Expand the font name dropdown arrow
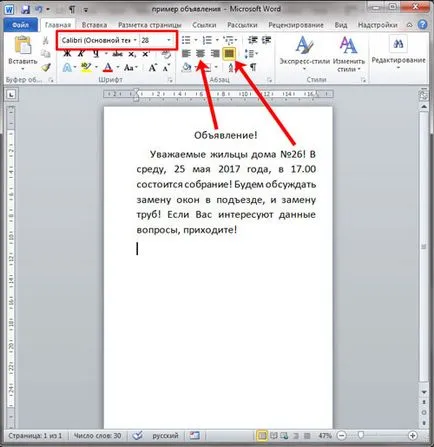Image resolution: width=434 pixels, height=447 pixels. click(135, 40)
